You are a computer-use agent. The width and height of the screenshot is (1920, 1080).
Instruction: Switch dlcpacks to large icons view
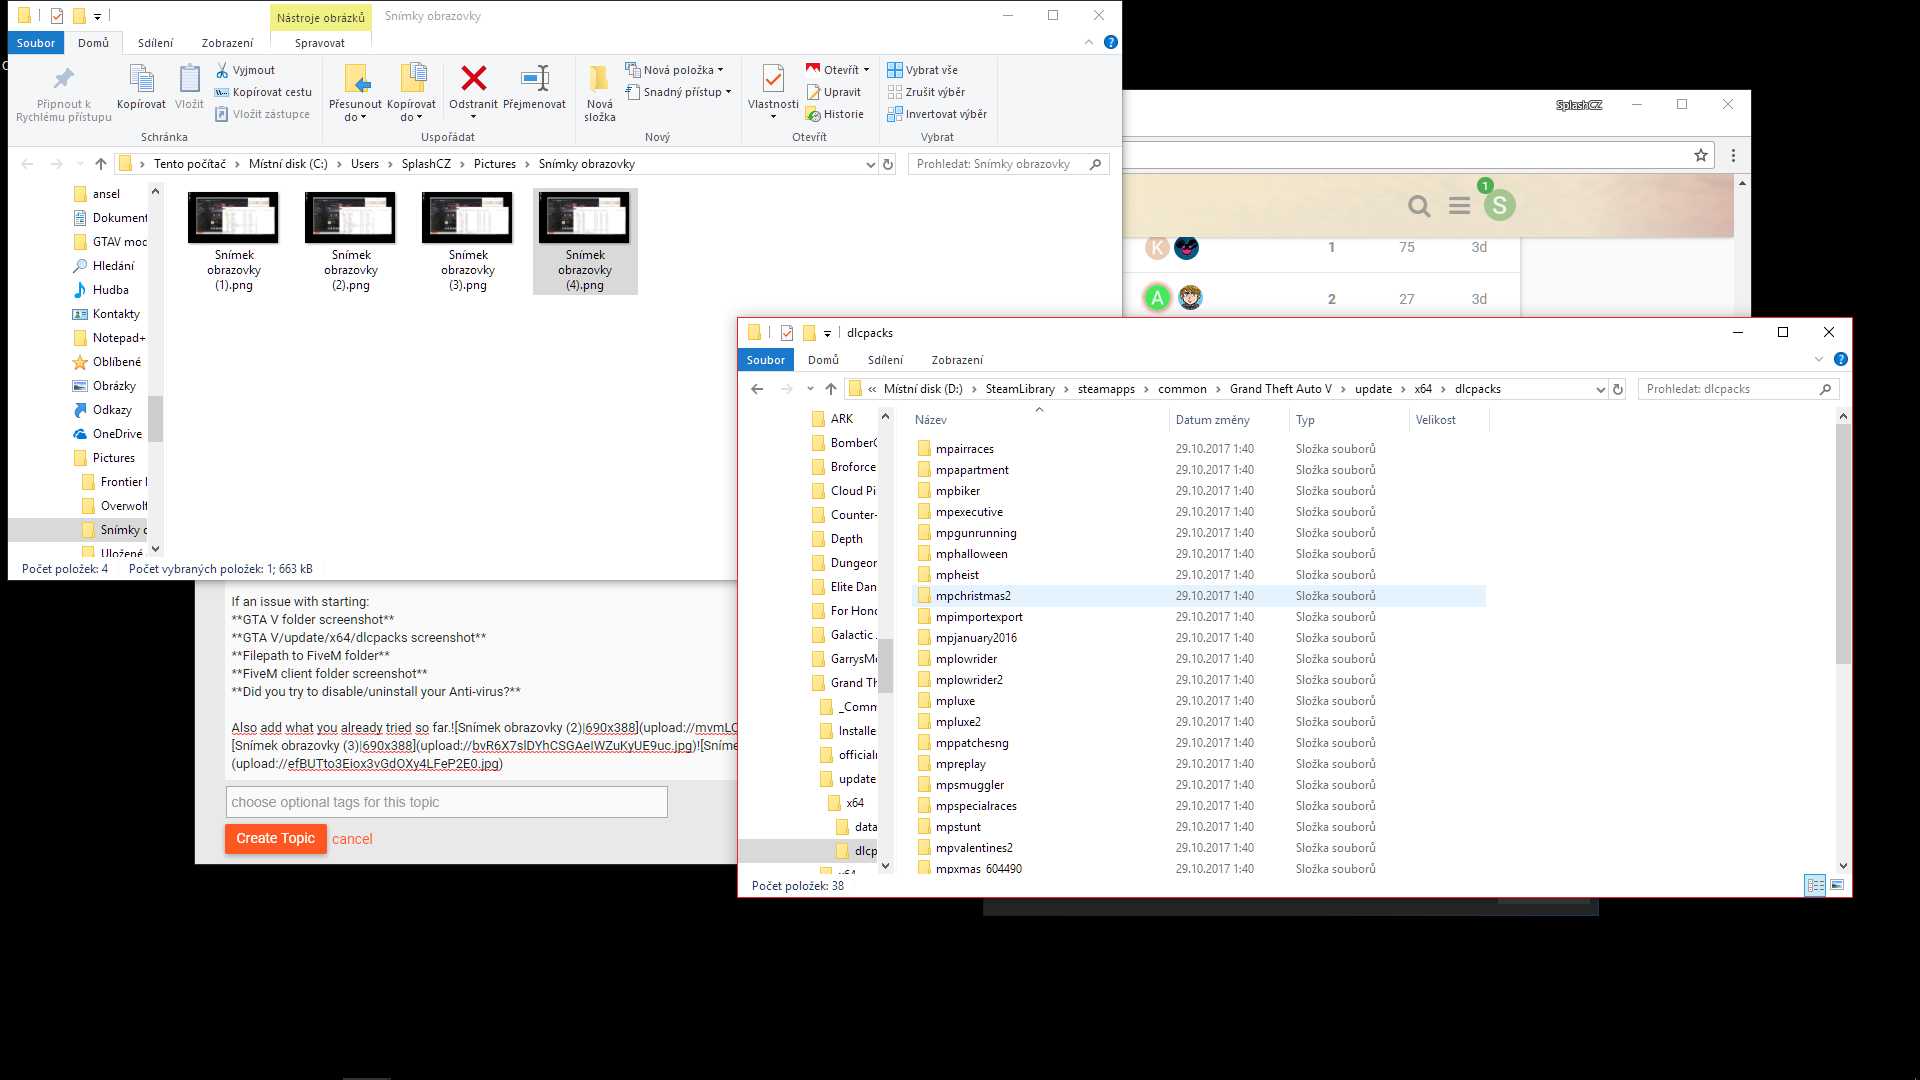1837,885
